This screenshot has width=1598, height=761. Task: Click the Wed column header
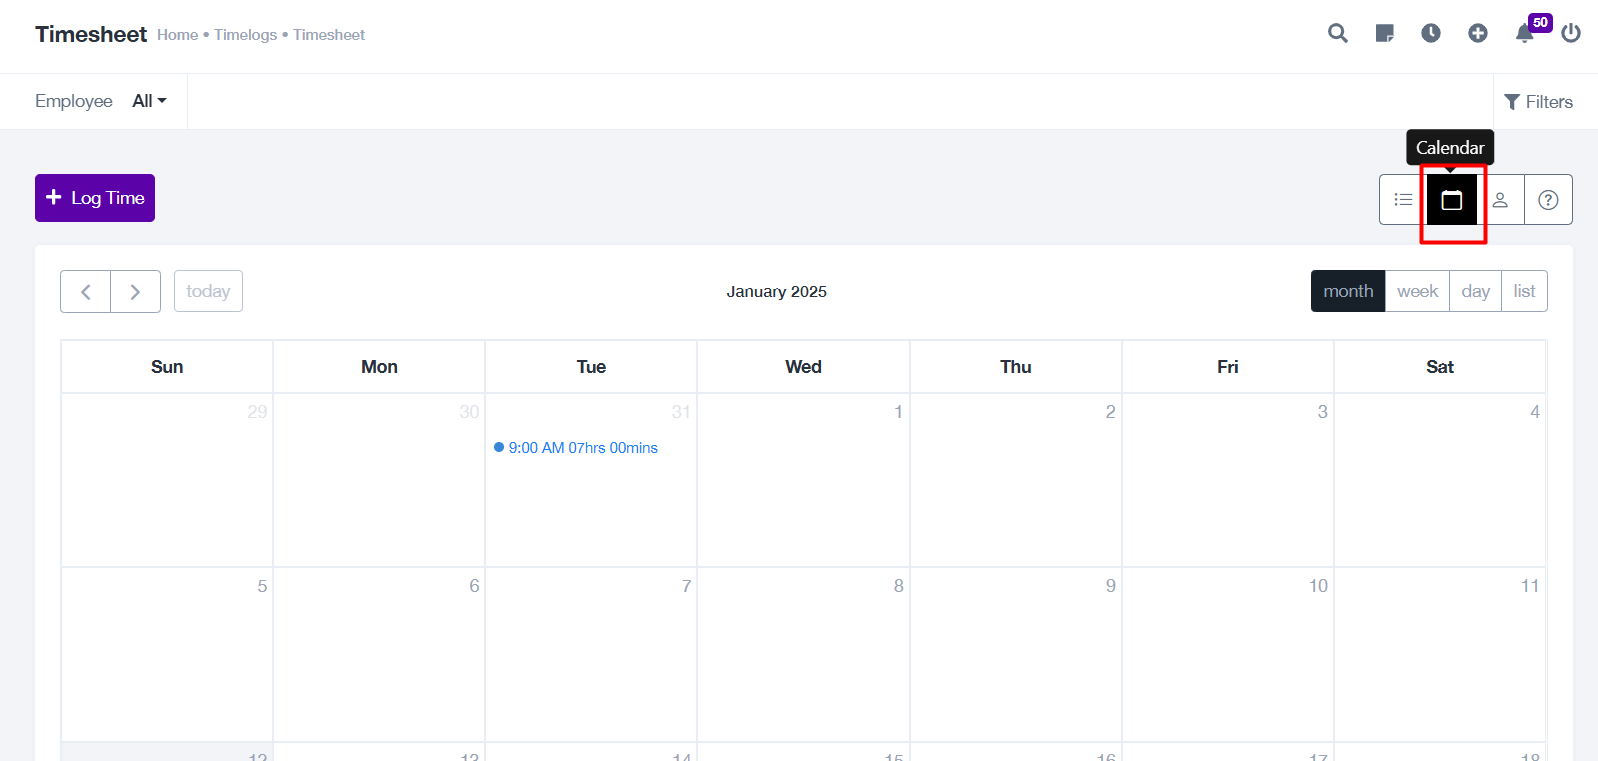[803, 367]
